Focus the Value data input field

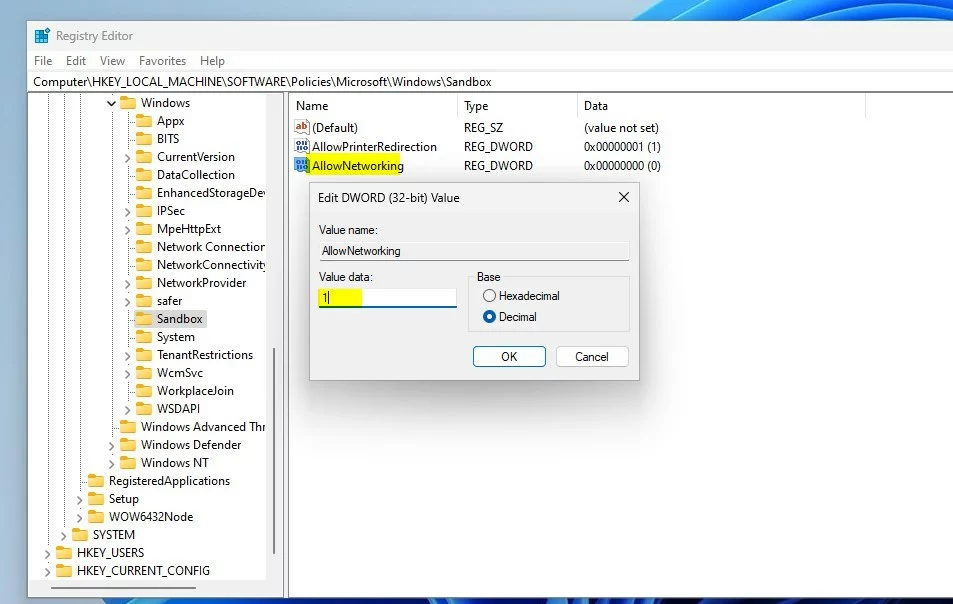pyautogui.click(x=388, y=297)
